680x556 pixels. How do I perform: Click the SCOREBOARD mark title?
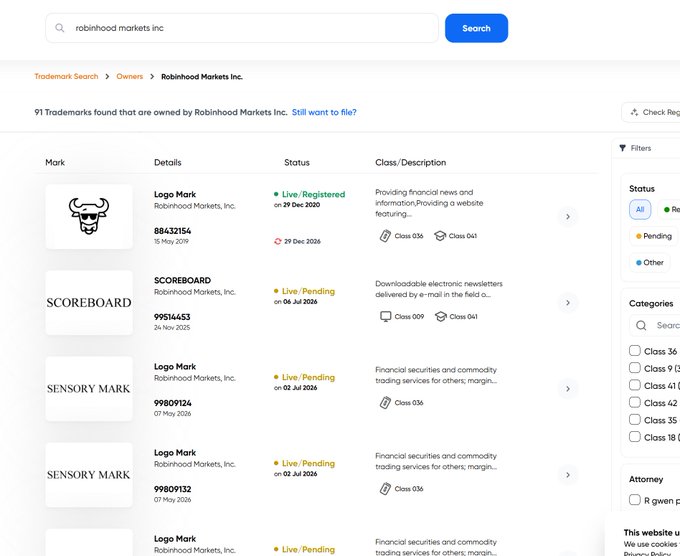click(182, 281)
